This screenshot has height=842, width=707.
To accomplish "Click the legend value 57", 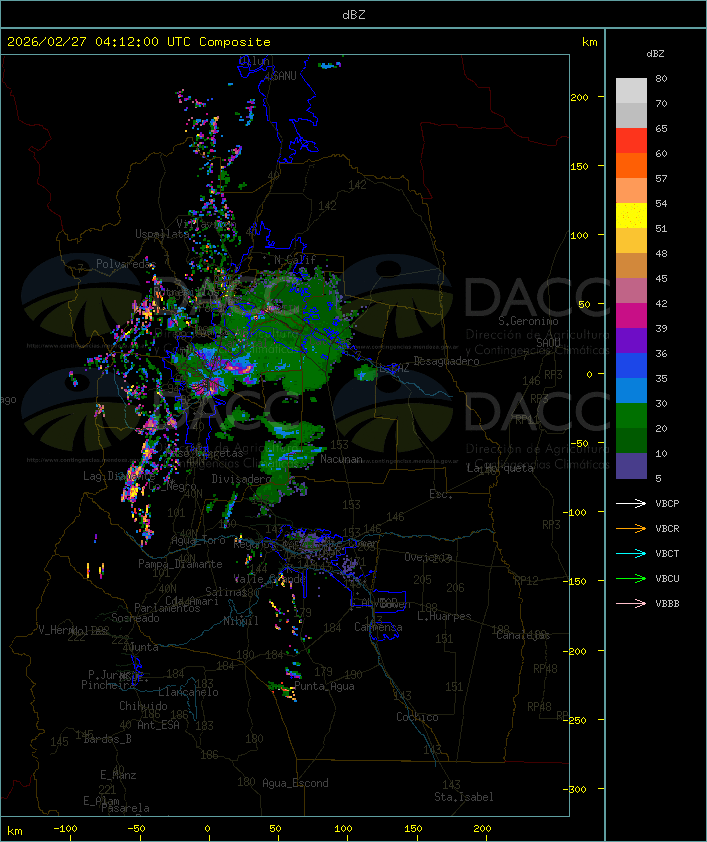I will (661, 178).
